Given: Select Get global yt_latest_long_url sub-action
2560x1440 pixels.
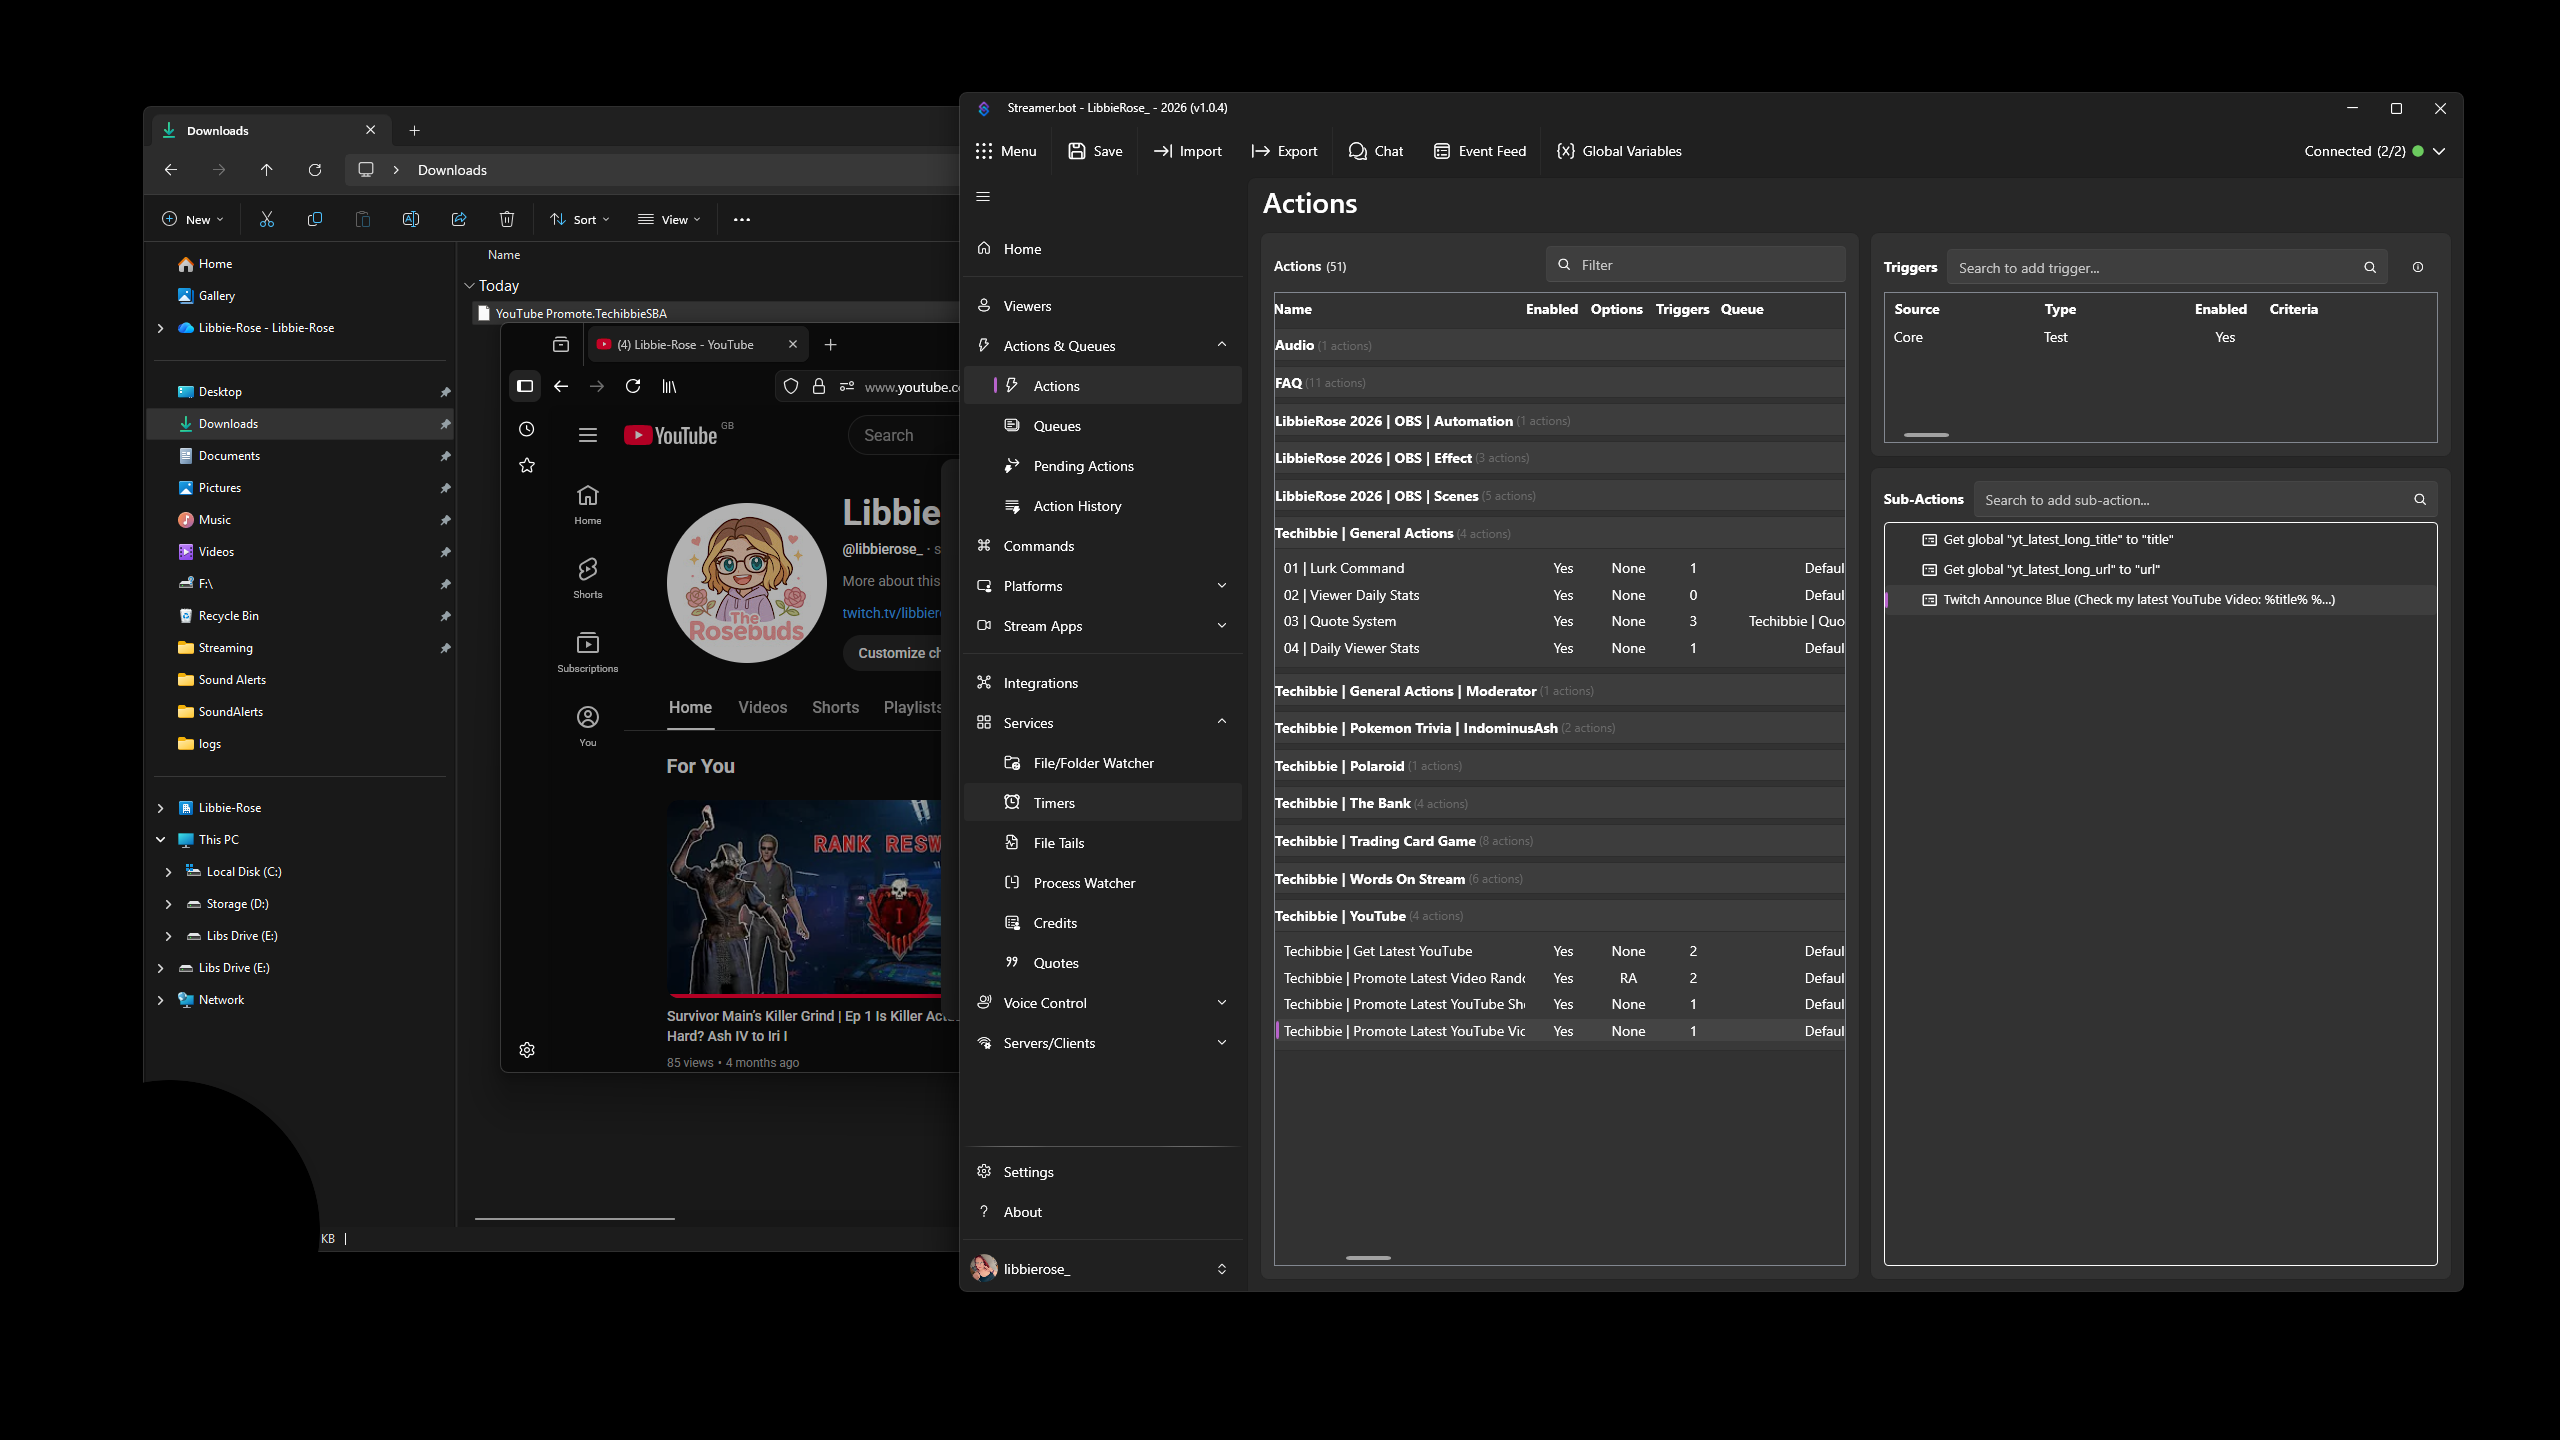Looking at the screenshot, I should [2161, 569].
